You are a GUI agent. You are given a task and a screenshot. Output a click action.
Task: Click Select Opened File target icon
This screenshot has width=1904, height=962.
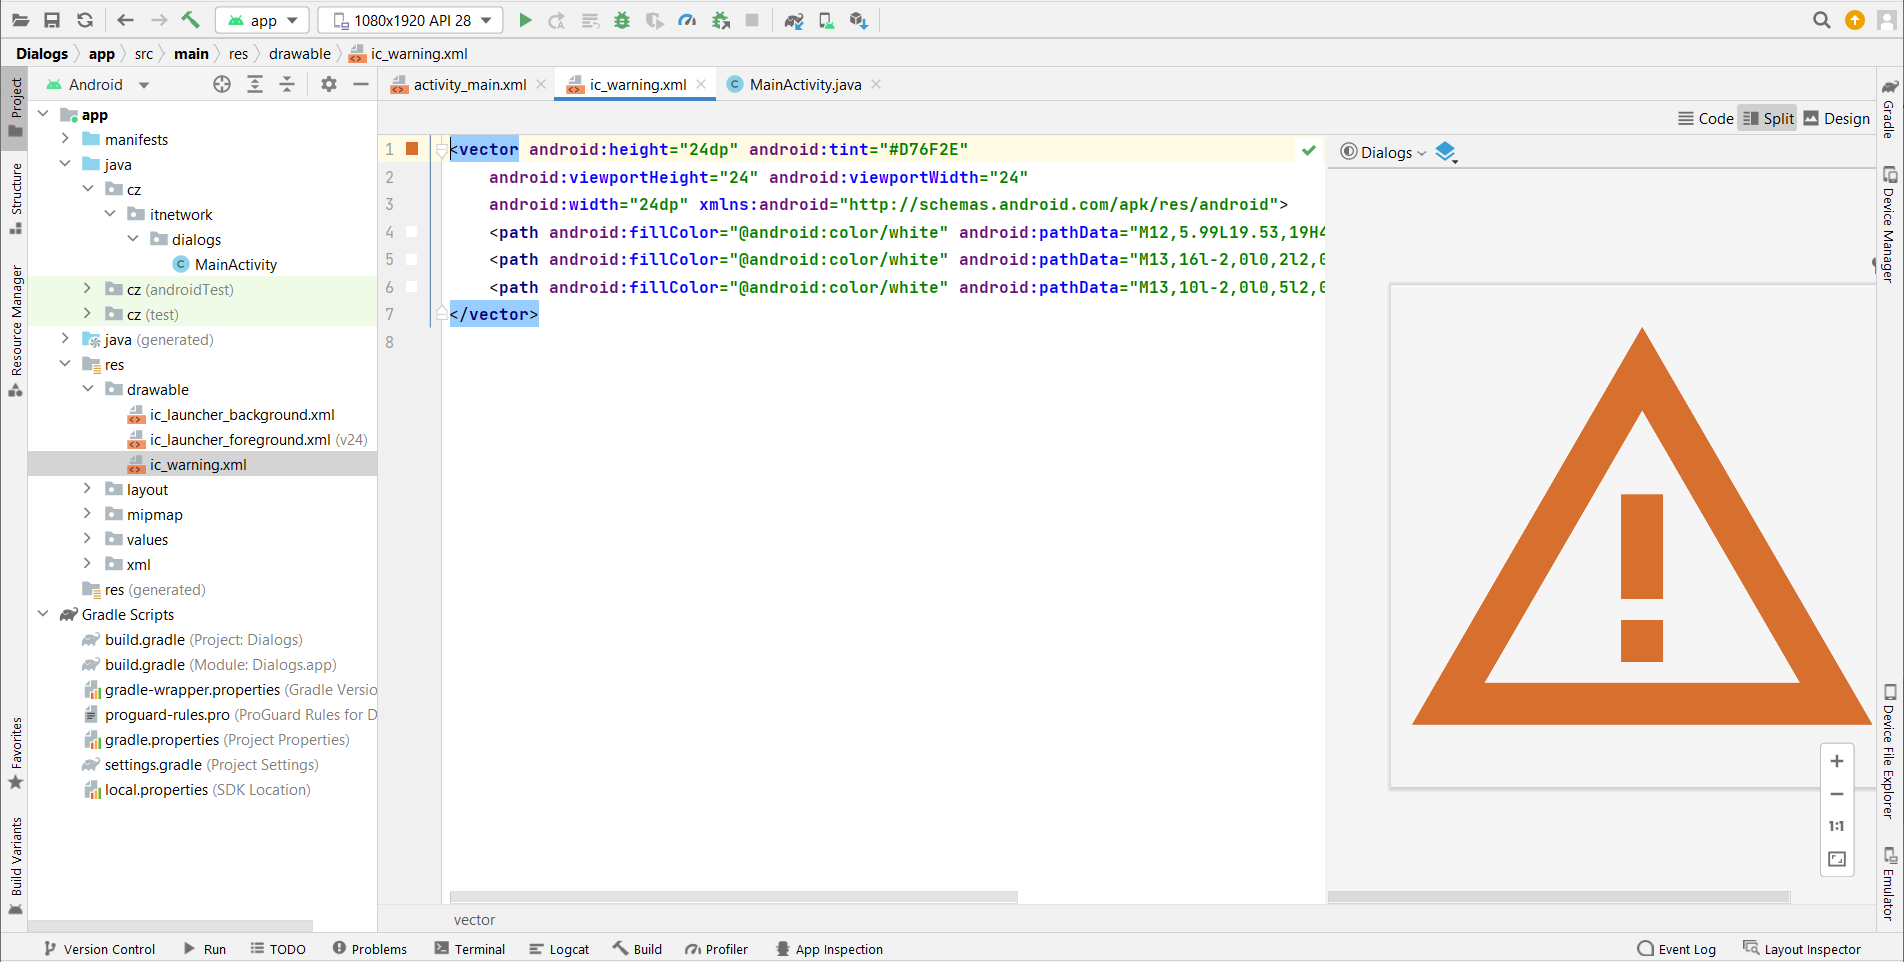[x=222, y=85]
